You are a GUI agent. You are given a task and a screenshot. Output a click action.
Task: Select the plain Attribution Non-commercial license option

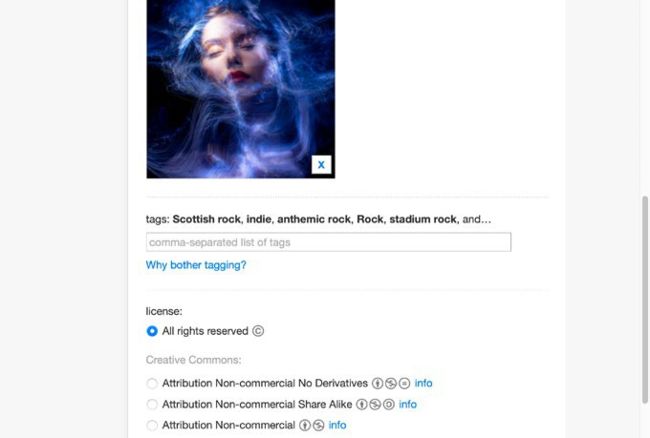click(x=152, y=425)
